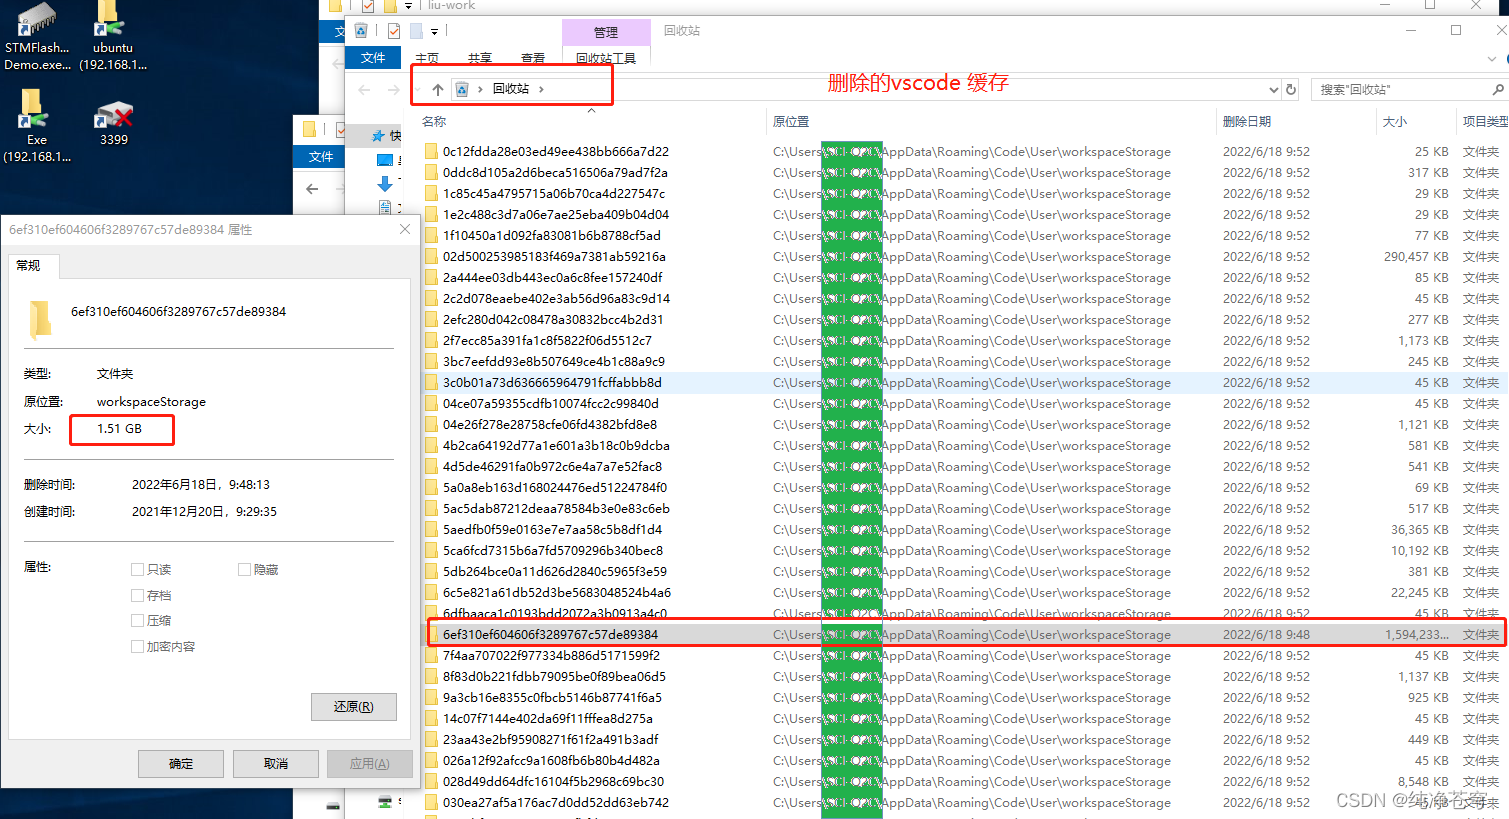
Task: Select folder 02d500253985183f469a7381ab59216a
Action: tap(554, 256)
